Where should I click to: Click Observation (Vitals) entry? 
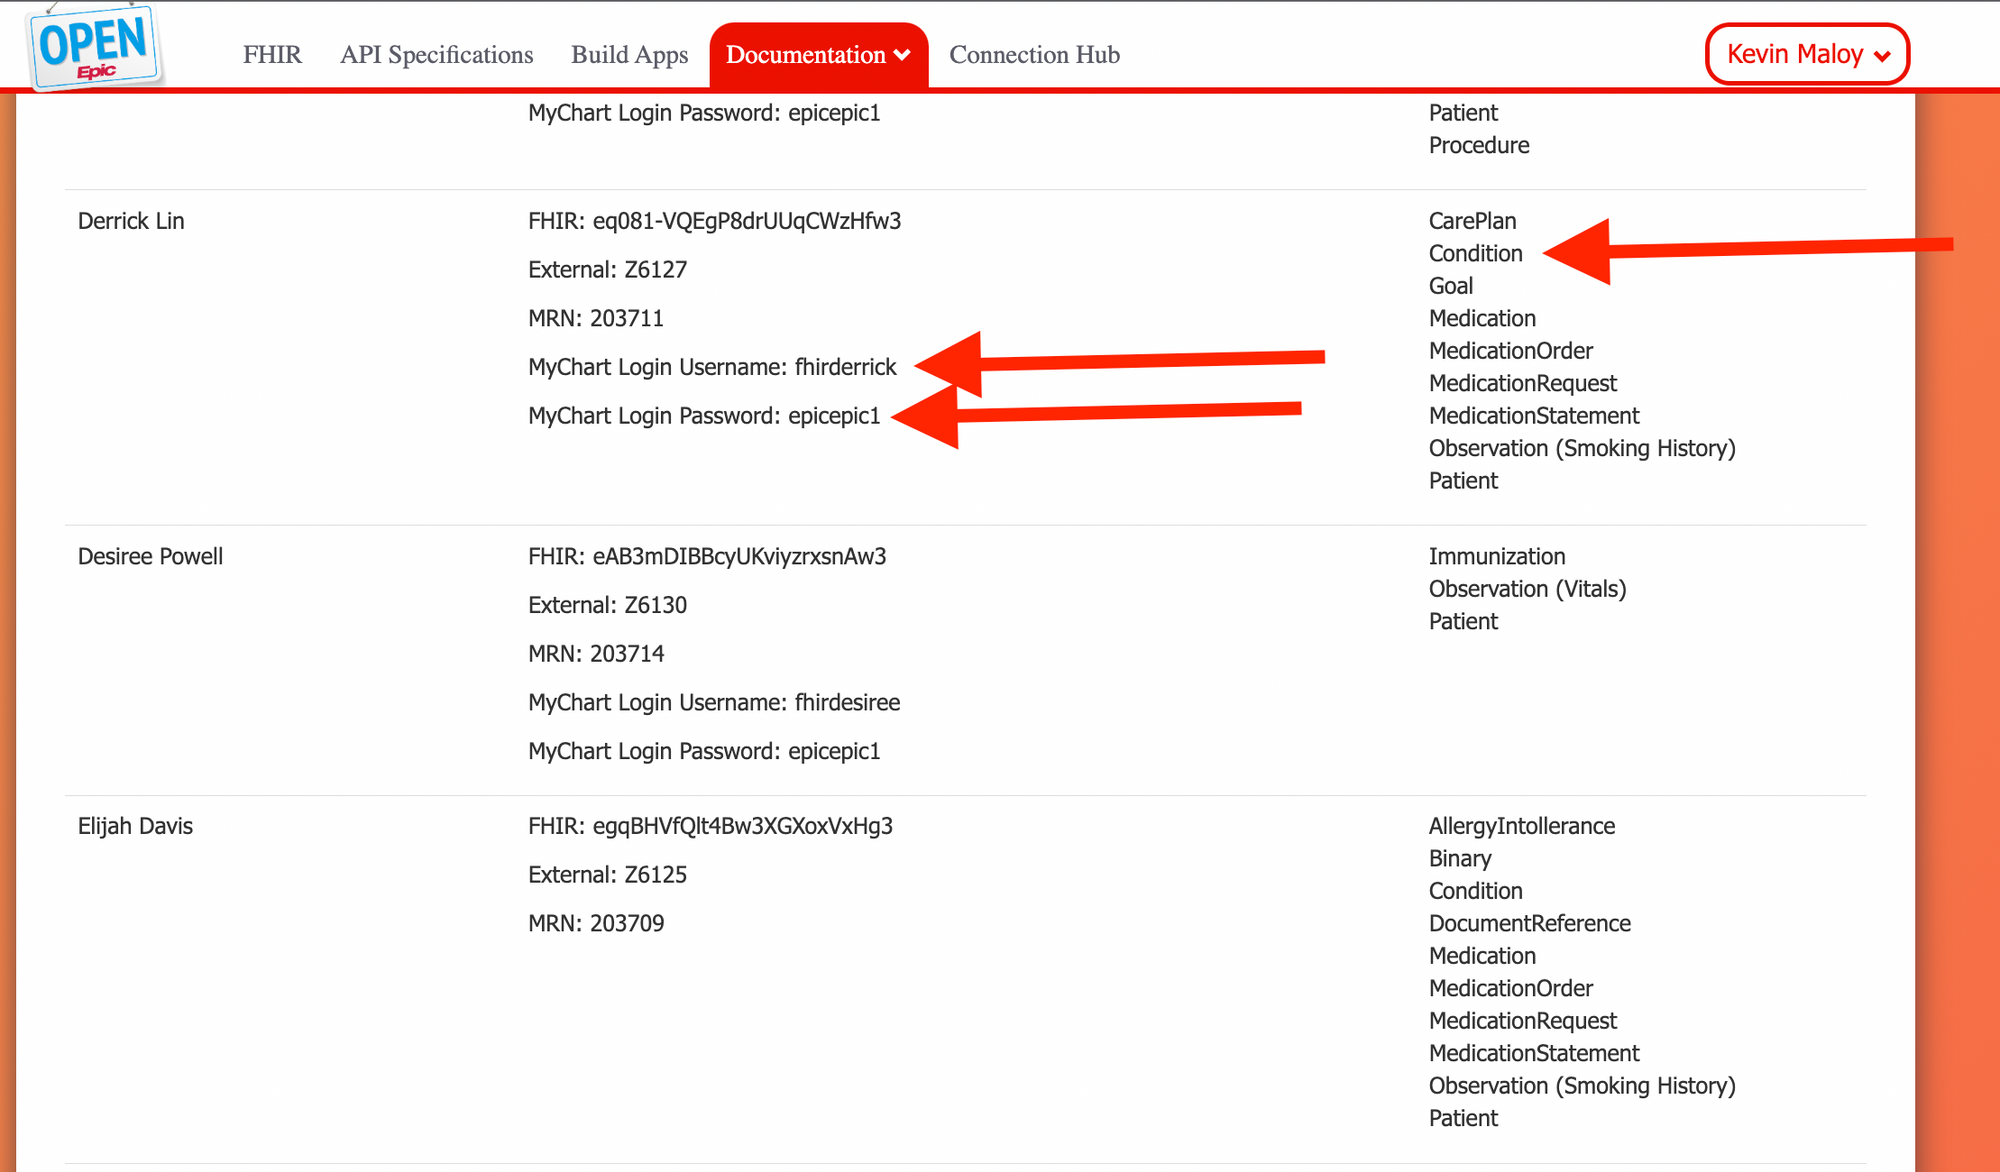(1527, 589)
